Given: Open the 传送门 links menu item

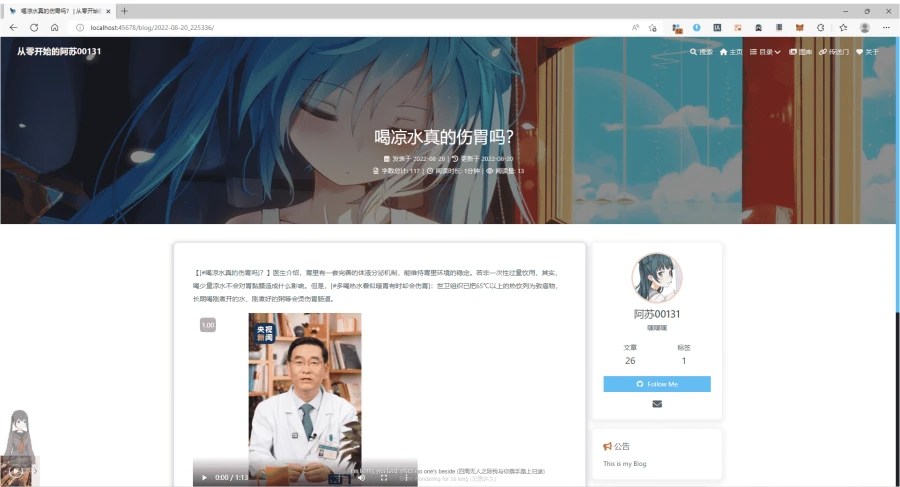Looking at the screenshot, I should point(834,52).
